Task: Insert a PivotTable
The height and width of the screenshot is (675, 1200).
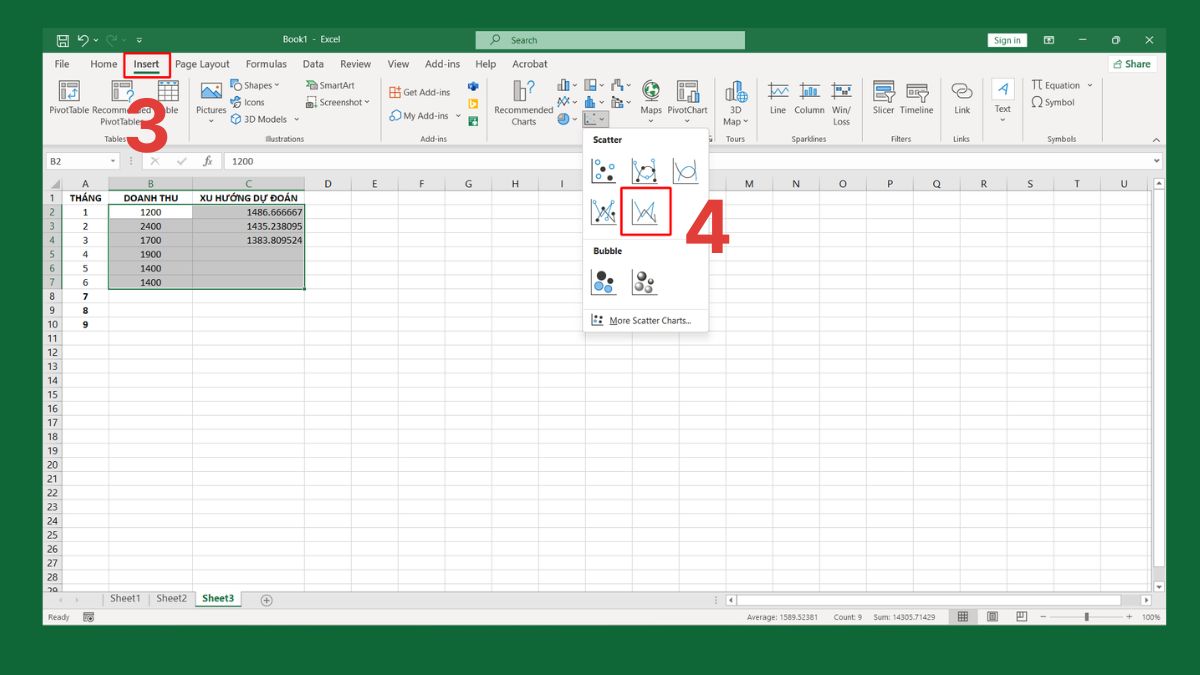Action: pos(69,98)
